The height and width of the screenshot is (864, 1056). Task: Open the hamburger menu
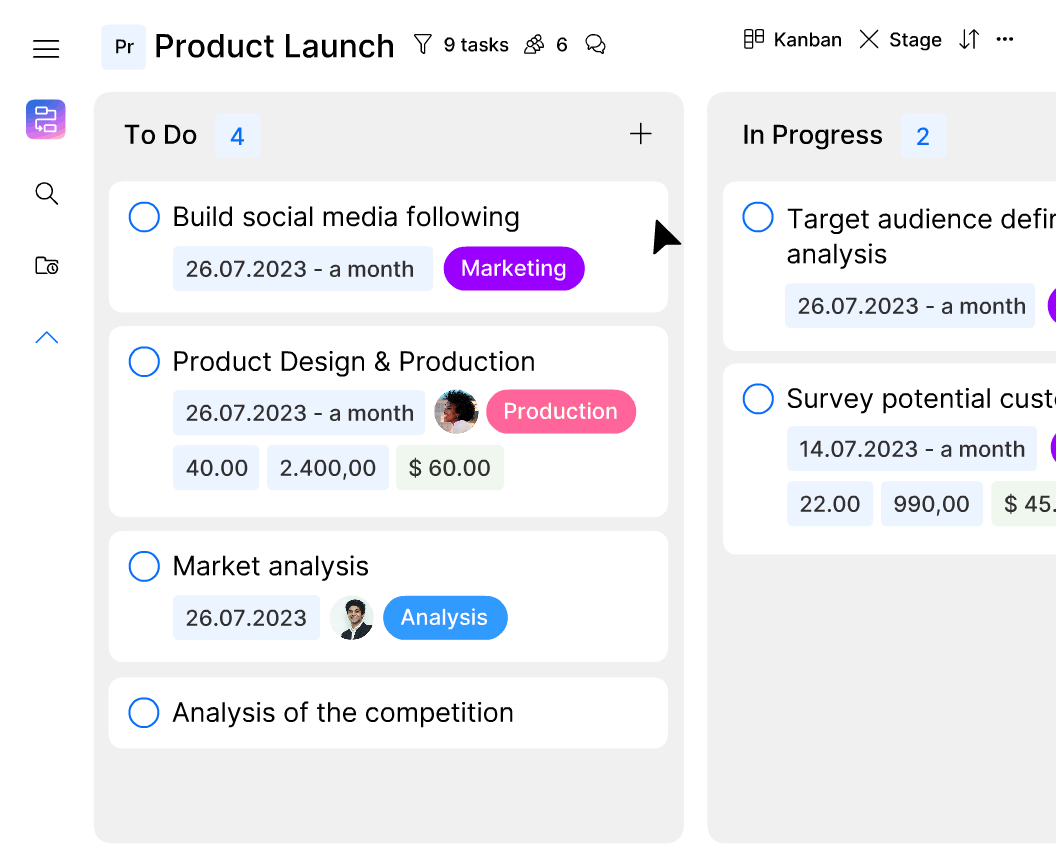click(x=46, y=49)
